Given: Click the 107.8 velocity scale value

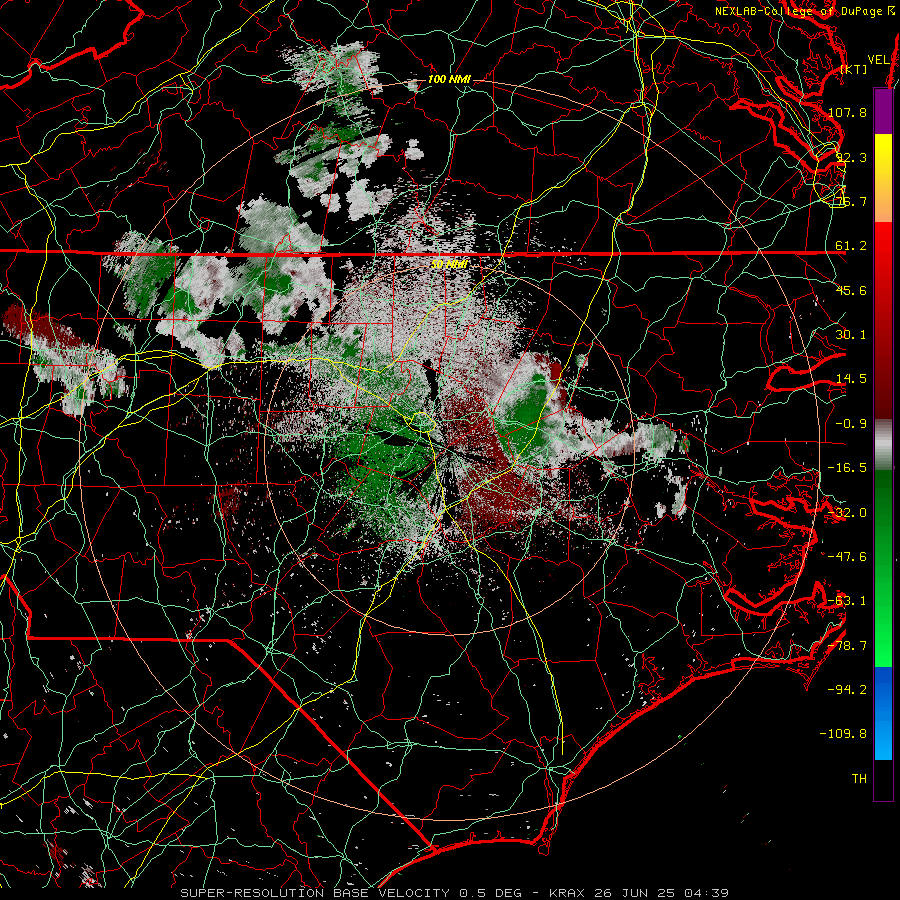Looking at the screenshot, I should click(847, 112).
